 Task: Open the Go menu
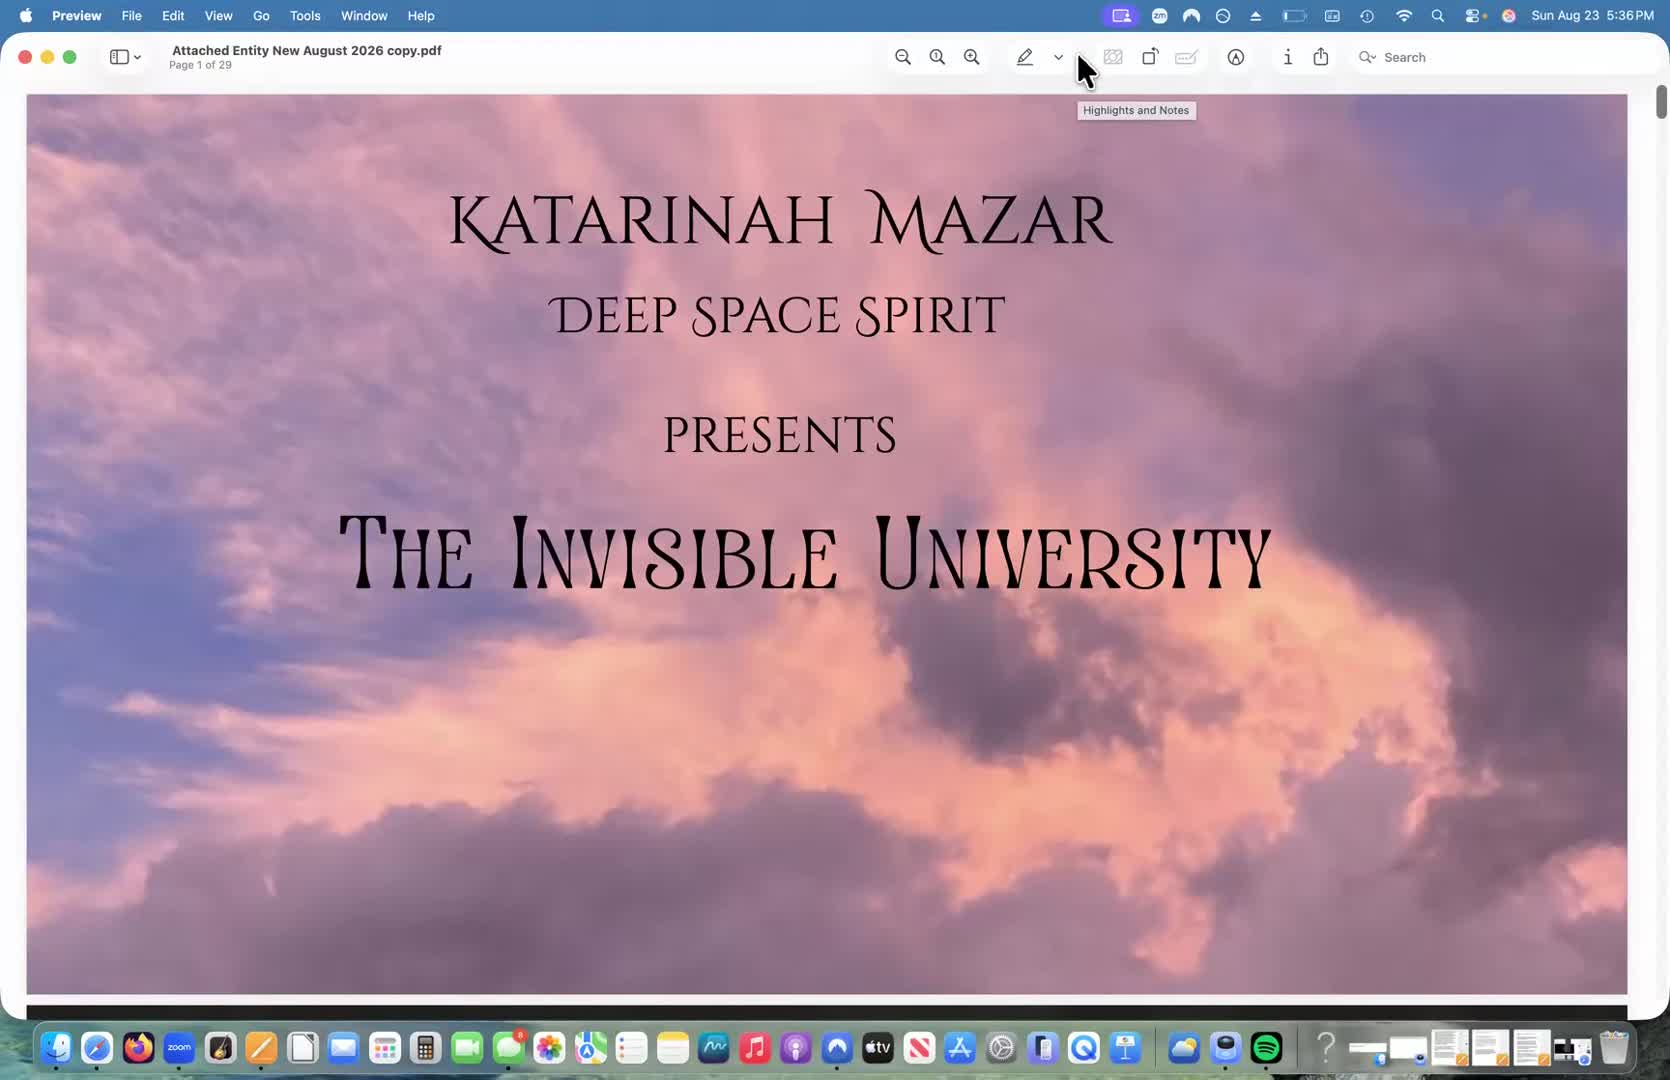click(261, 16)
